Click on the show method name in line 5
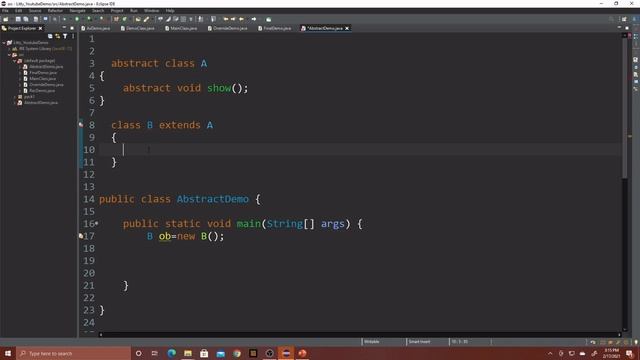640x360 pixels. click(219, 88)
